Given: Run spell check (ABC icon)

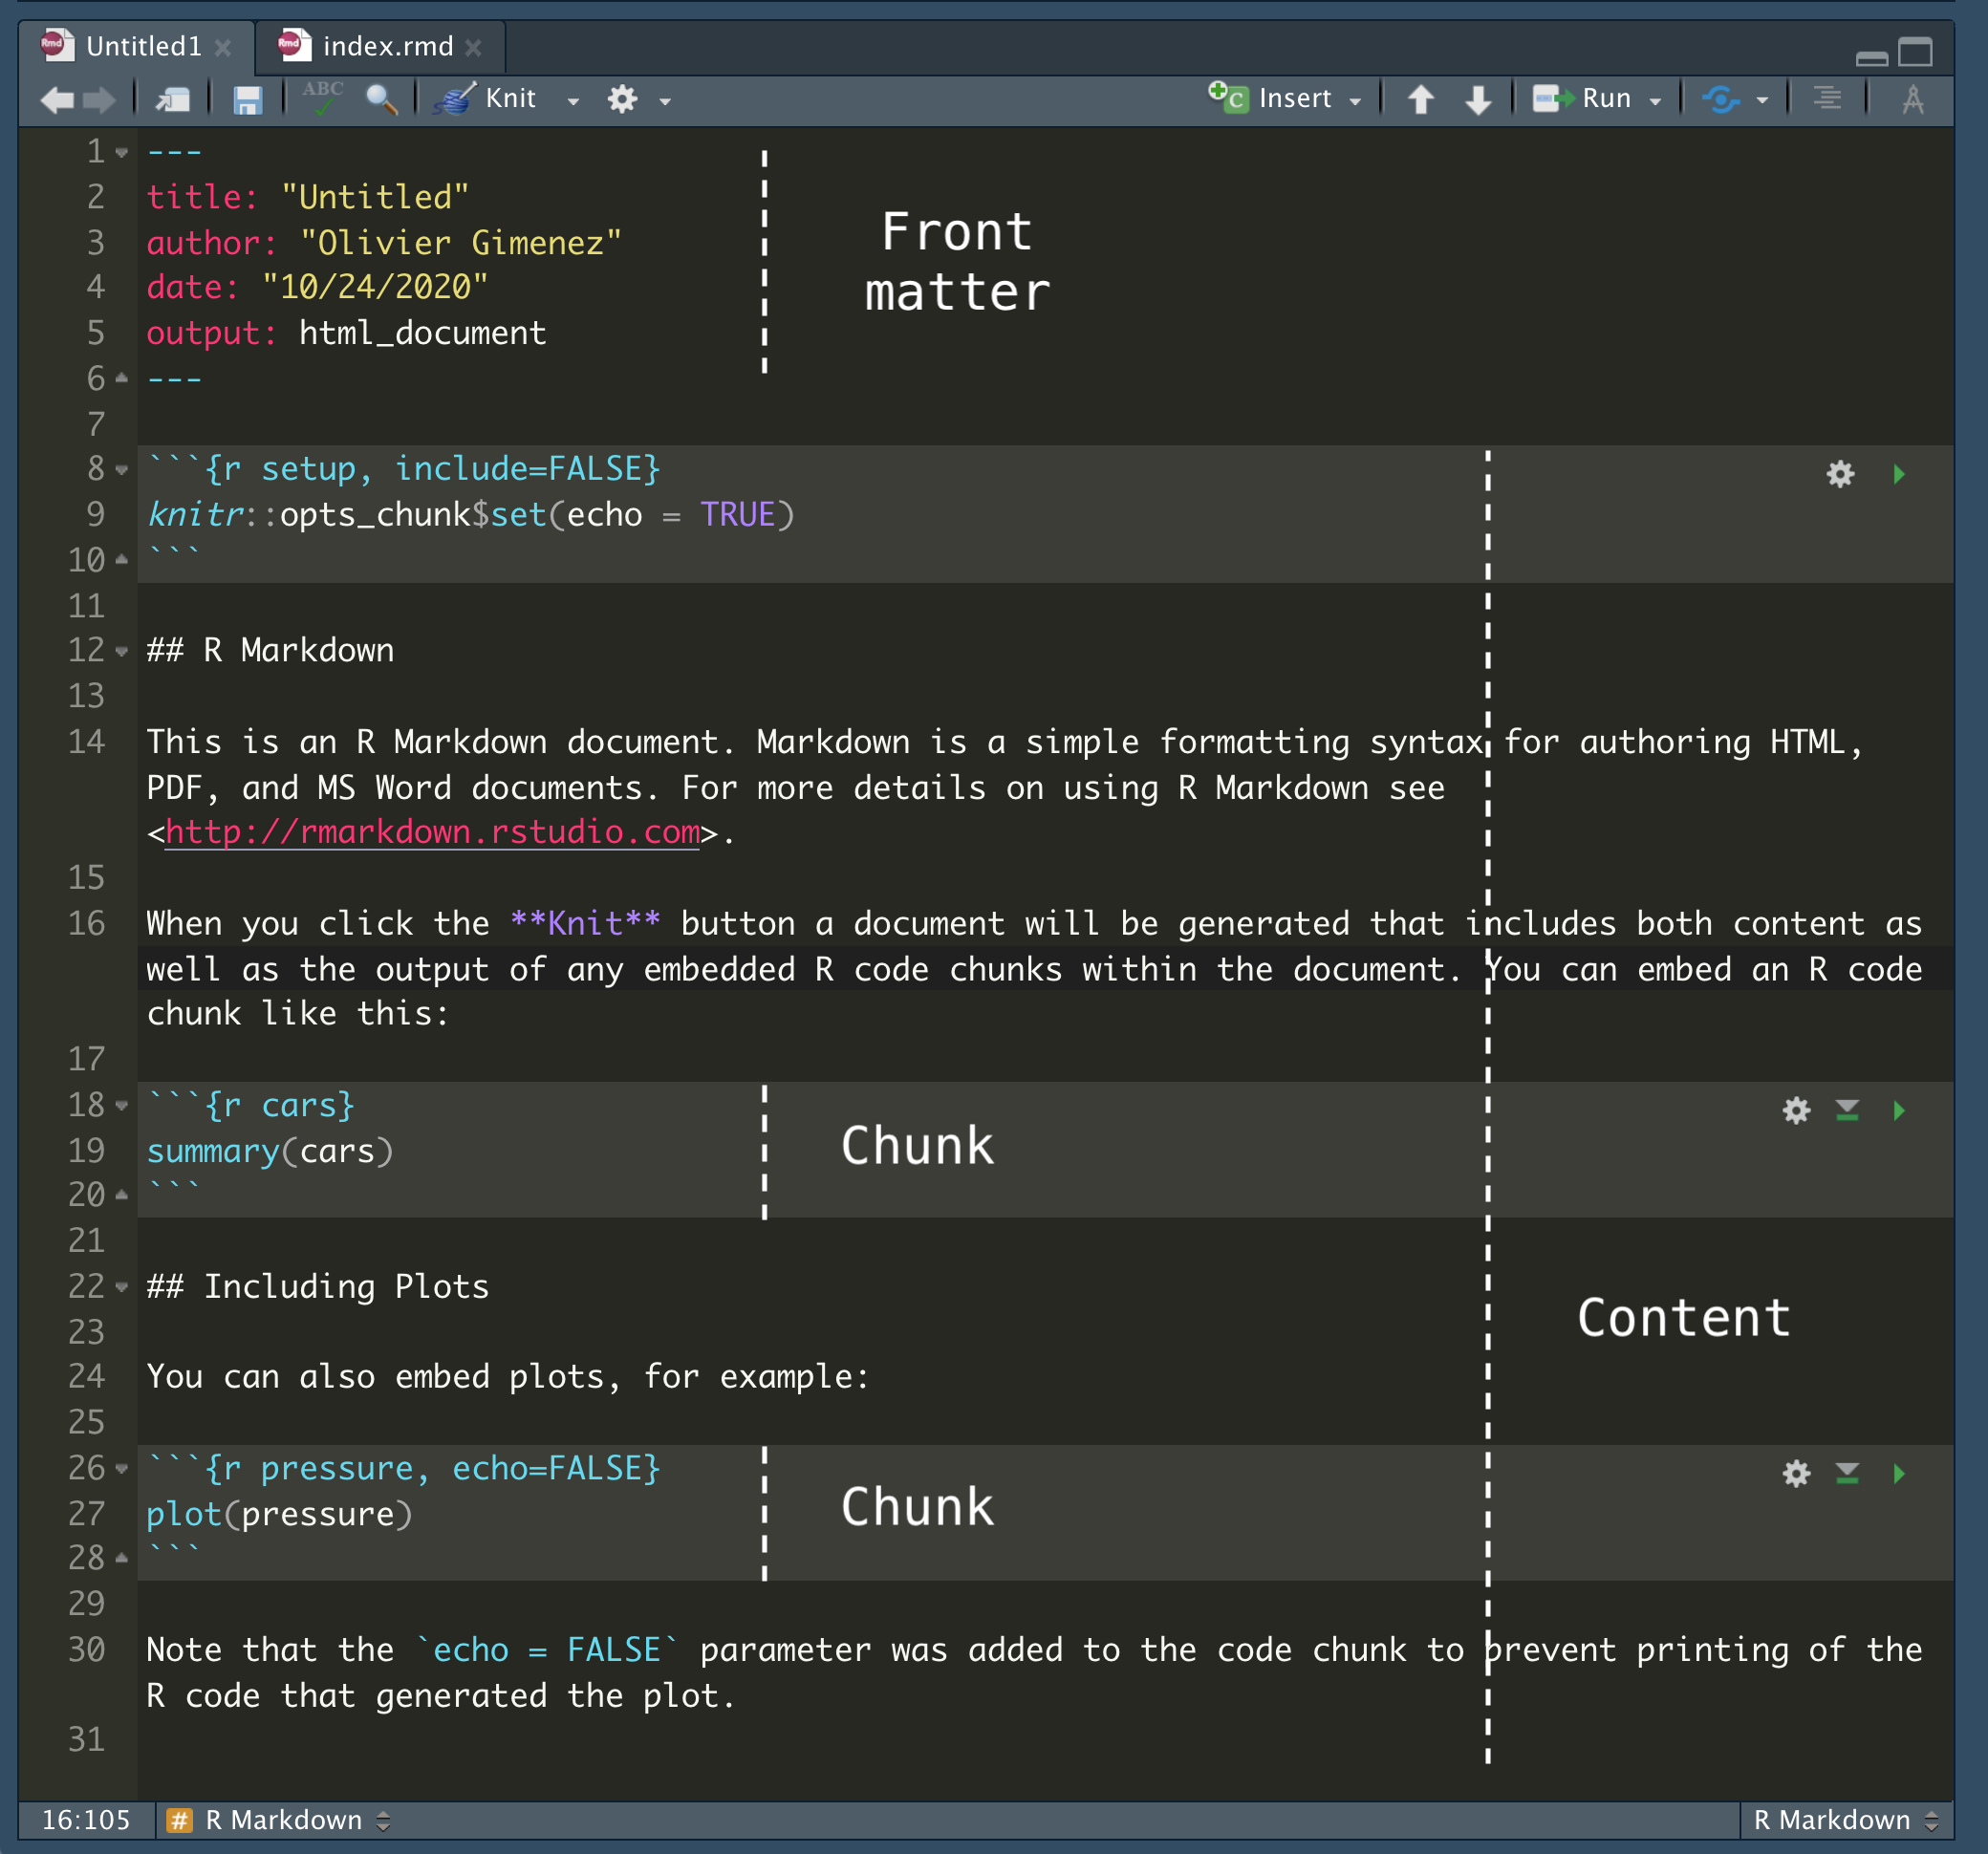Looking at the screenshot, I should click(x=323, y=98).
